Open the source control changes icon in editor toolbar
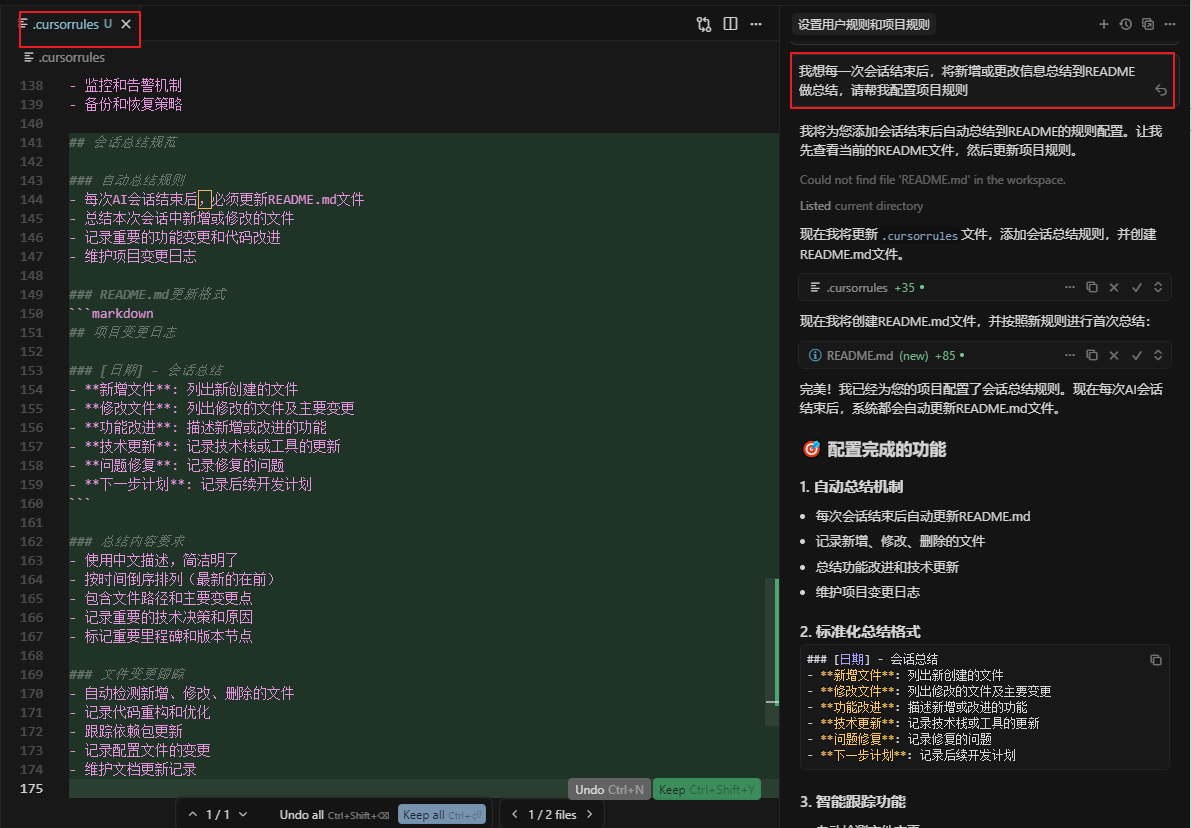 click(x=704, y=24)
